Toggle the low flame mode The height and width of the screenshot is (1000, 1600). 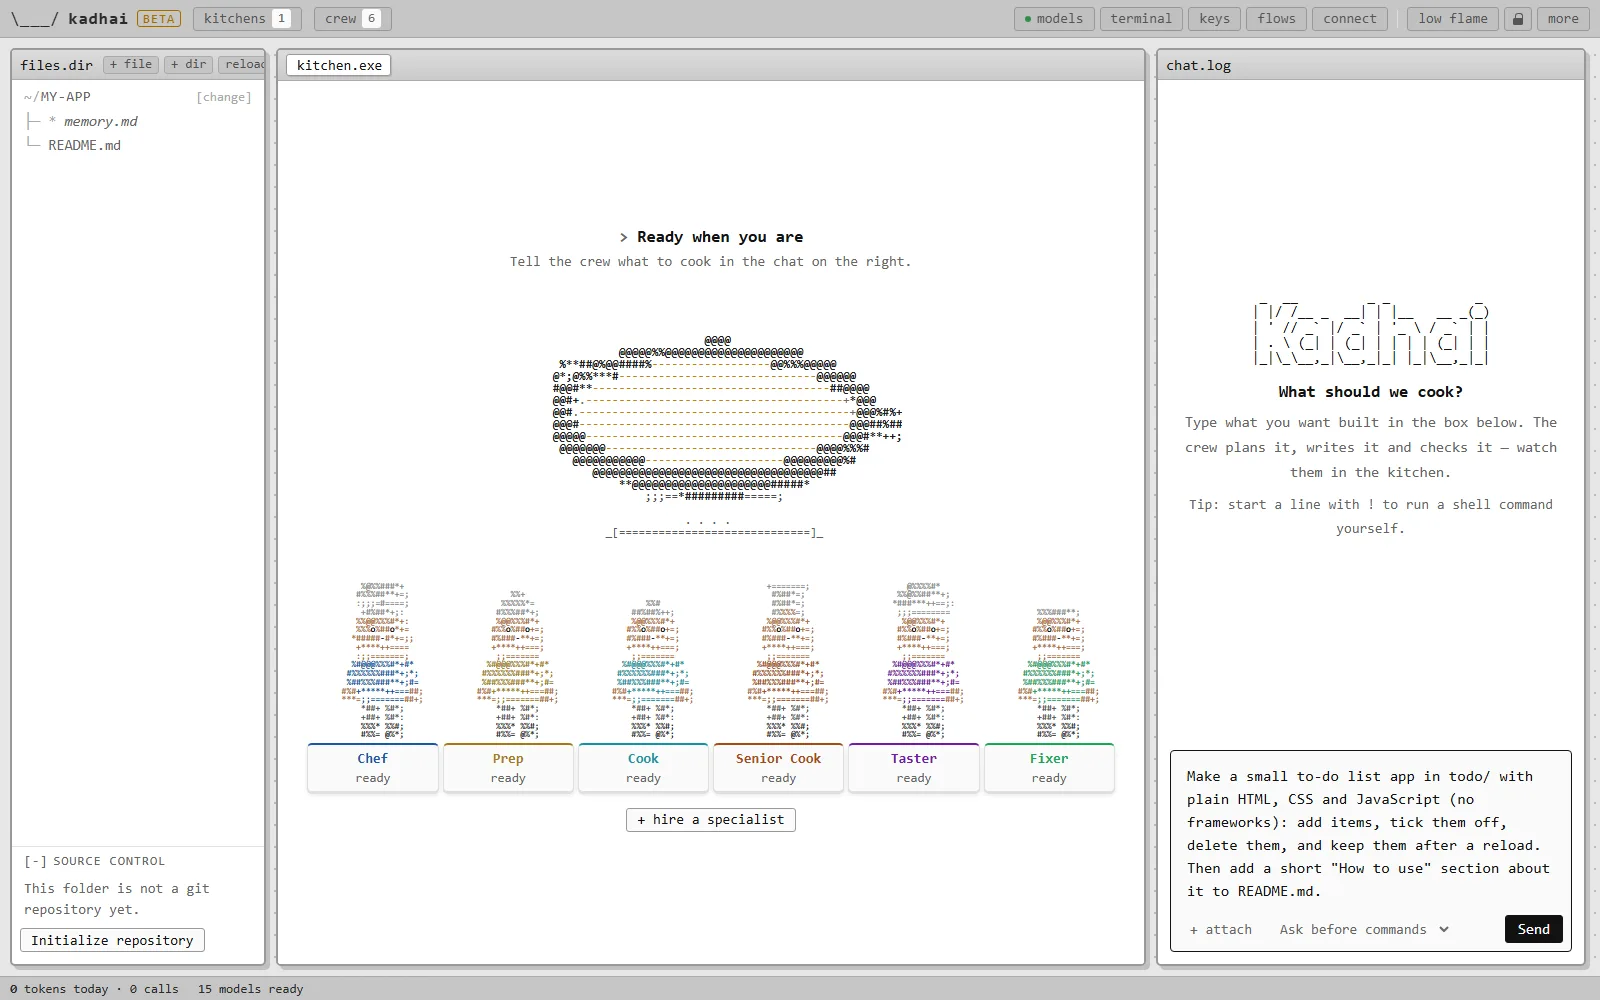[x=1453, y=19]
